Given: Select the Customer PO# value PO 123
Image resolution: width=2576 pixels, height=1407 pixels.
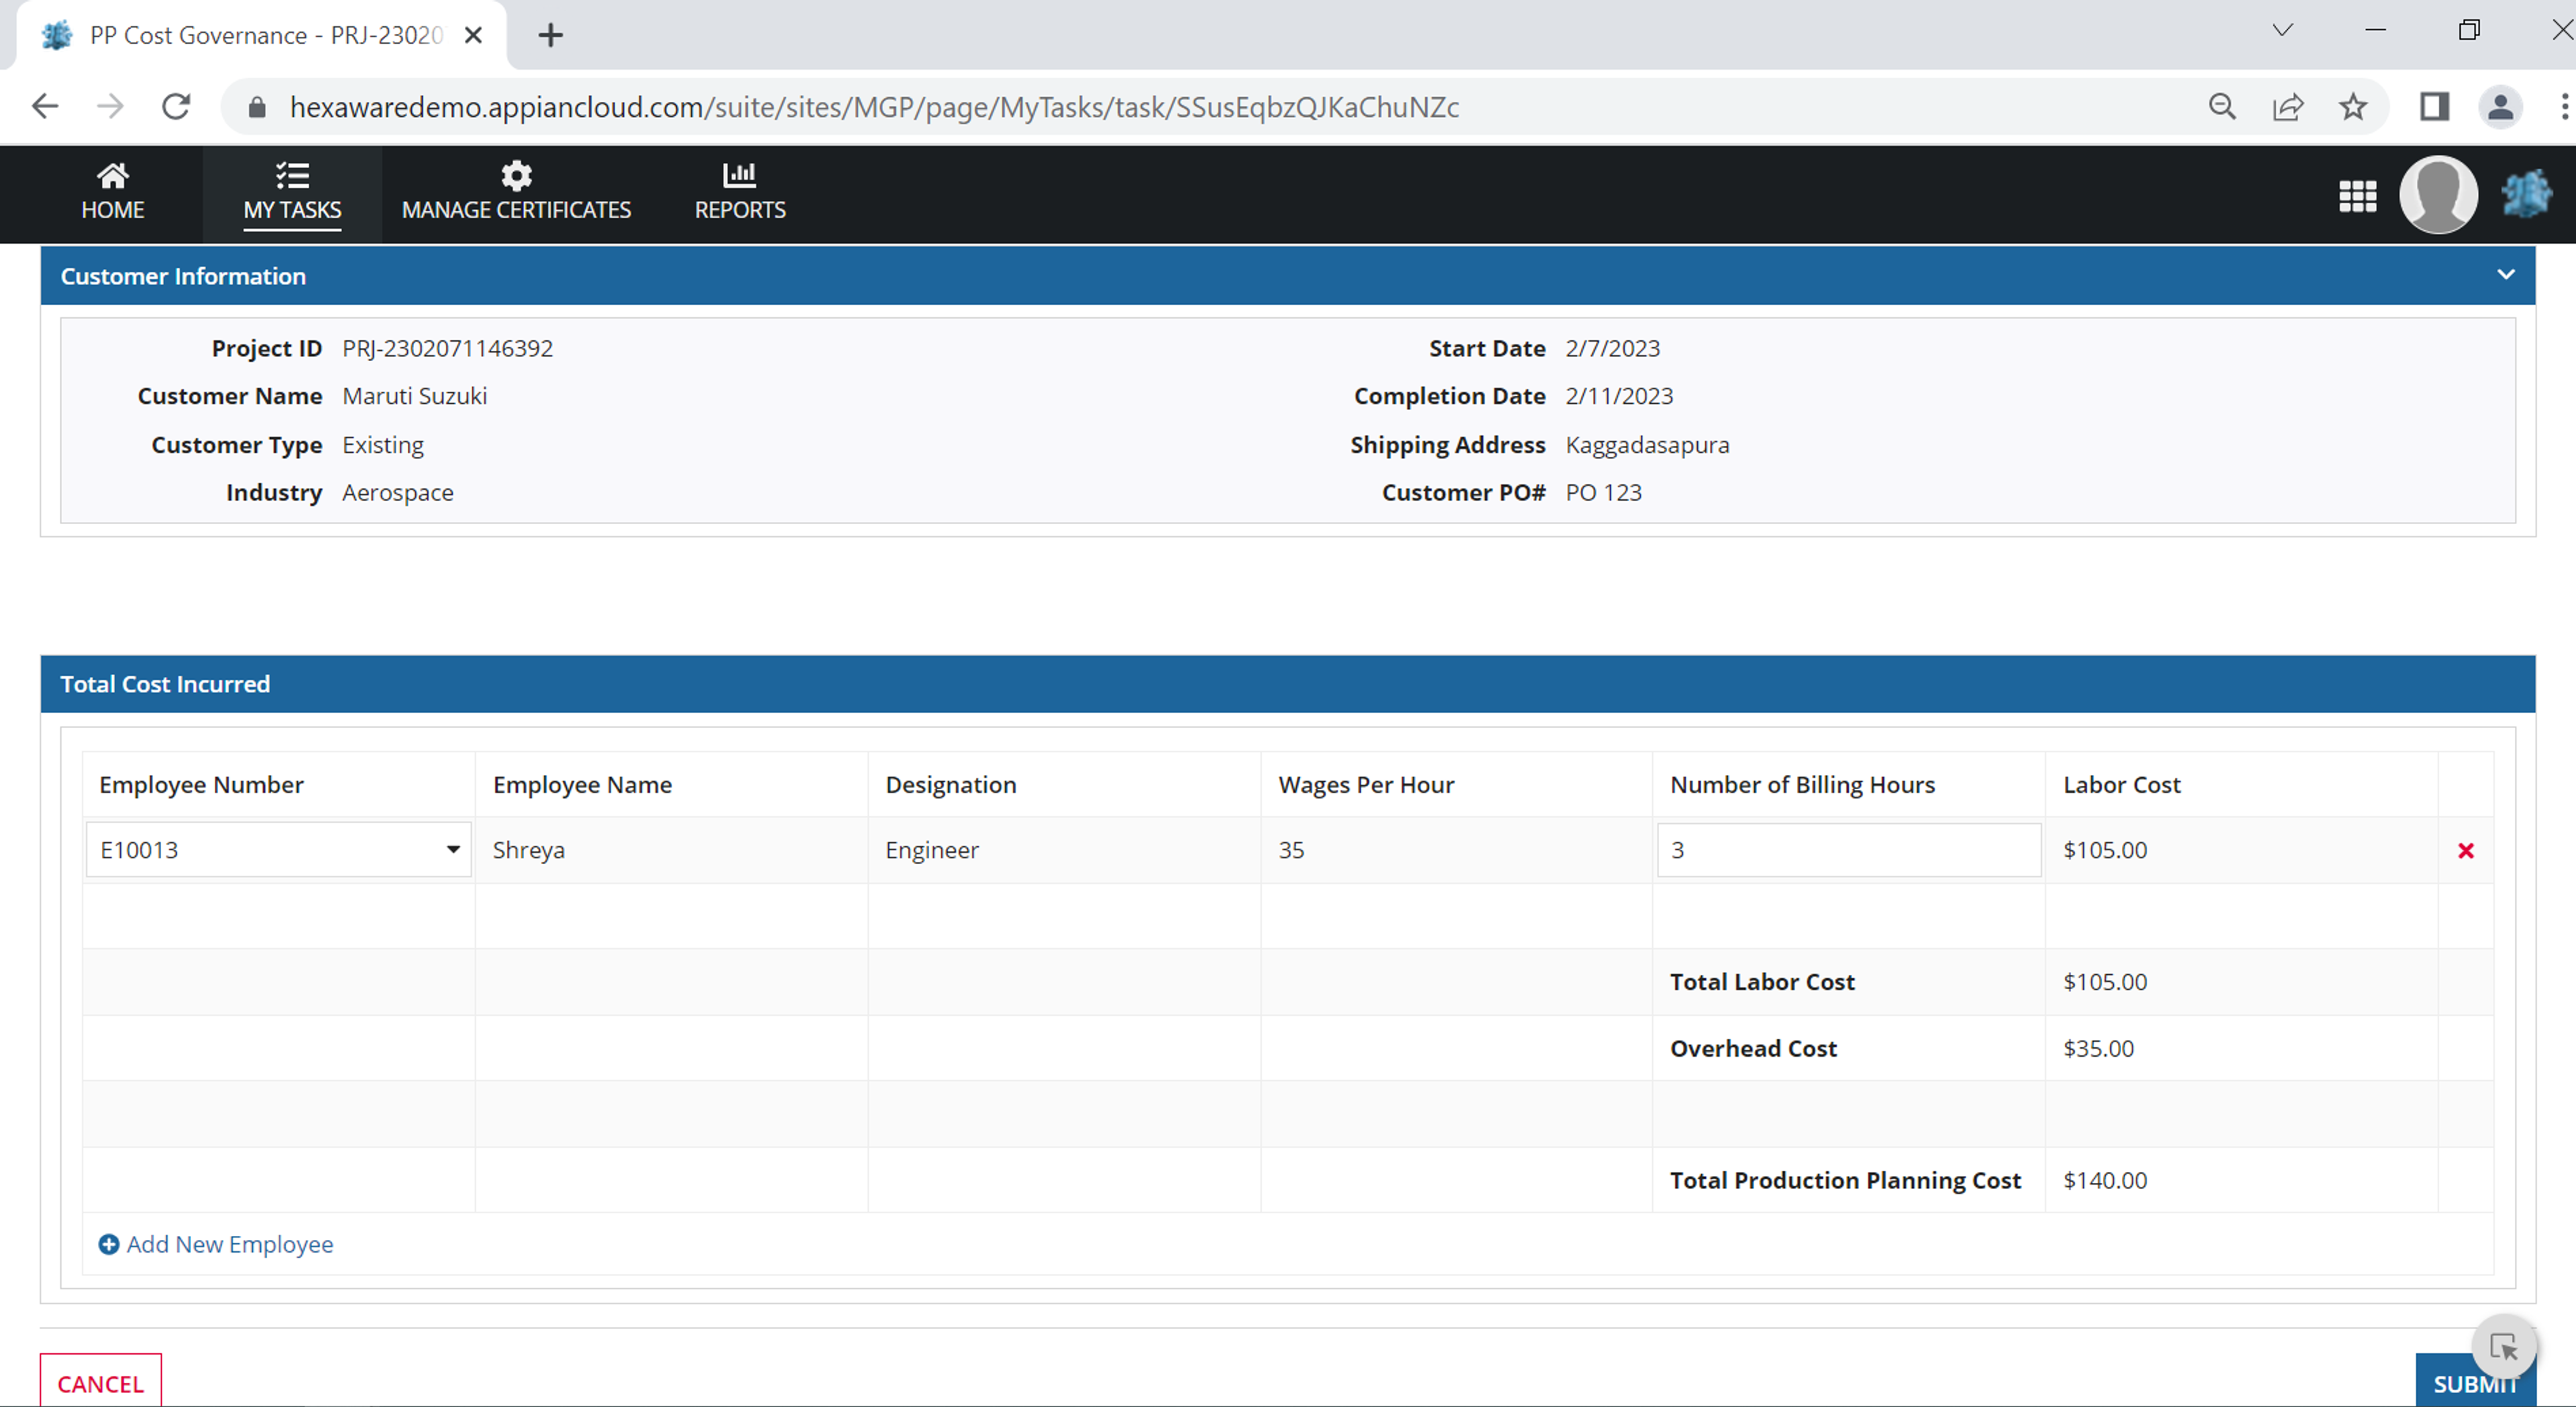Looking at the screenshot, I should (1603, 492).
